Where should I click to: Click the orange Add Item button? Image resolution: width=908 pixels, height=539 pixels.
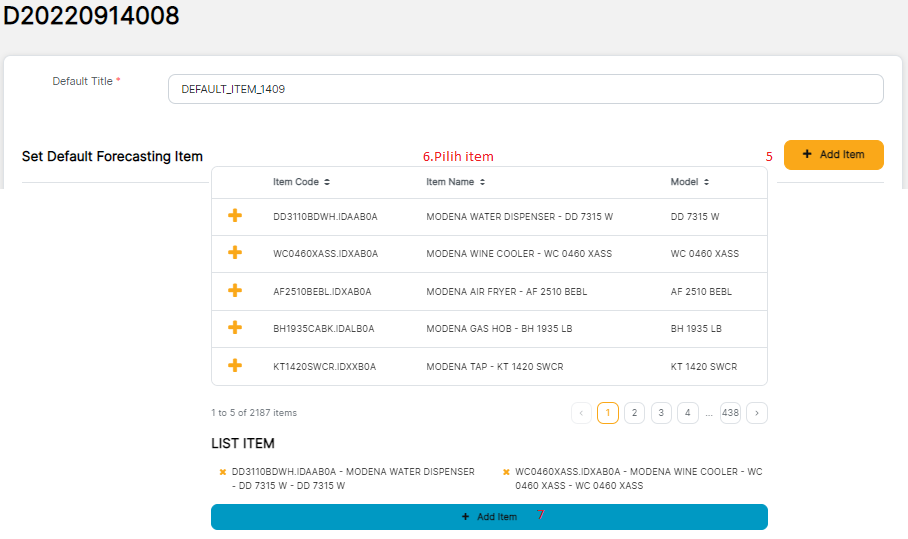(x=833, y=155)
